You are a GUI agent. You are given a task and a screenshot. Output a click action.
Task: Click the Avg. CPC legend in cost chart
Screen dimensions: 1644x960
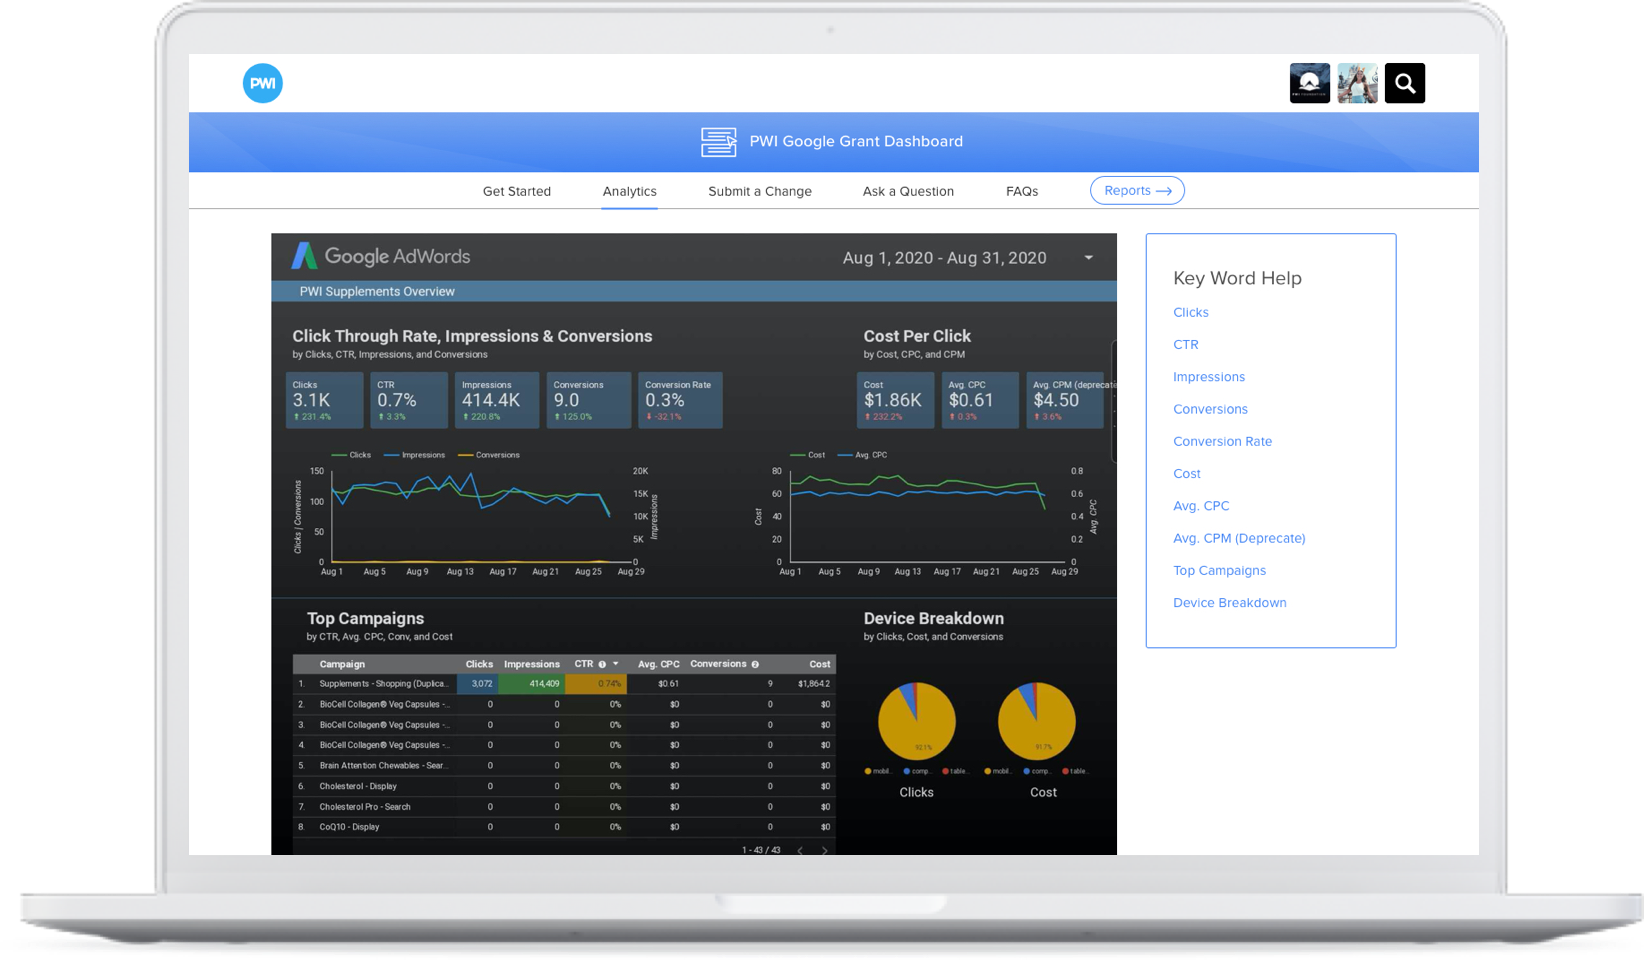[862, 455]
